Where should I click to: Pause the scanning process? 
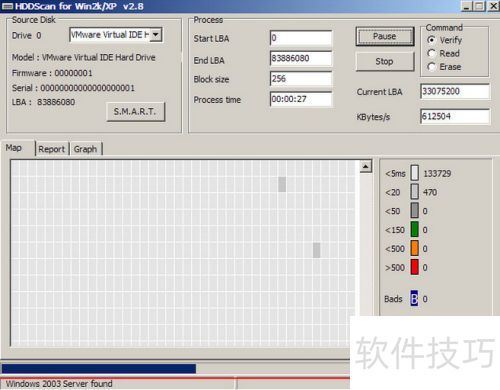(385, 36)
